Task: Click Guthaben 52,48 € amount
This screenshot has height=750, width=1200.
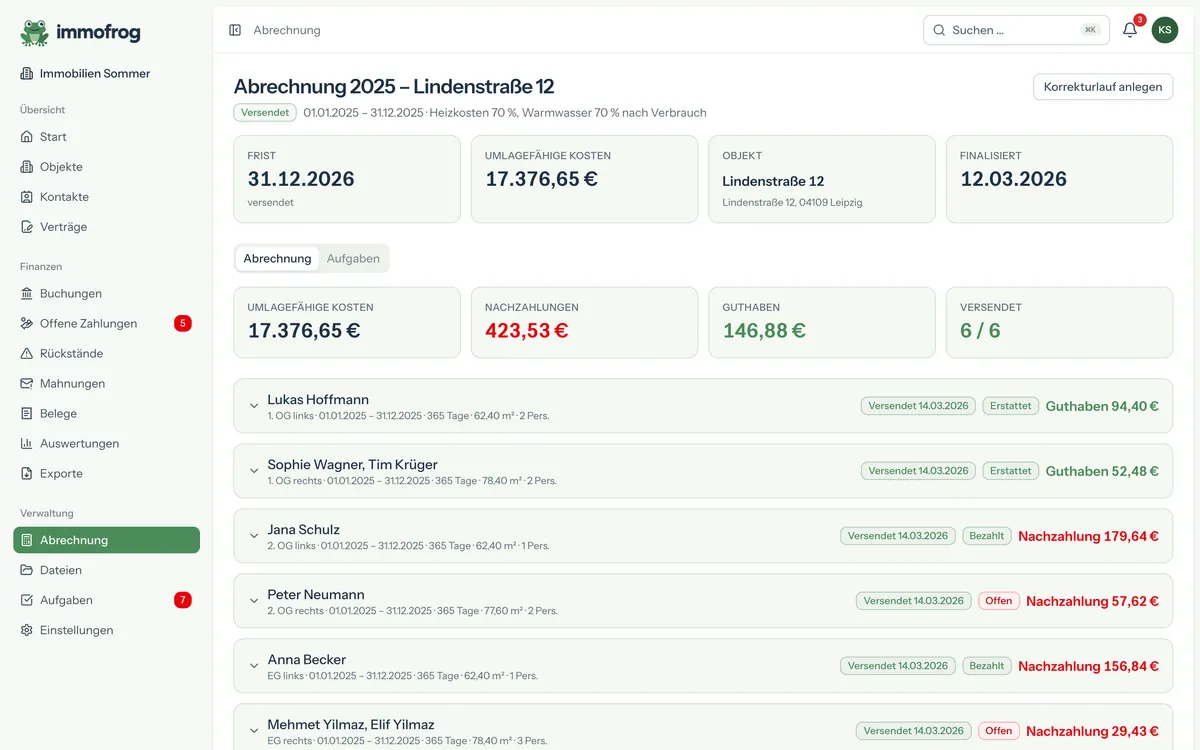Action: click(x=1102, y=471)
